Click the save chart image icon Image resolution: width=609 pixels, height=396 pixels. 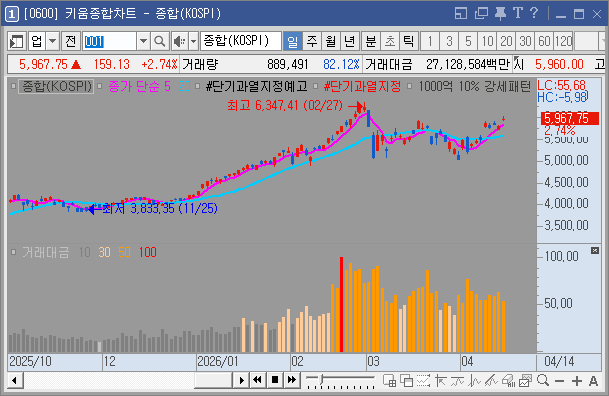click(x=525, y=380)
